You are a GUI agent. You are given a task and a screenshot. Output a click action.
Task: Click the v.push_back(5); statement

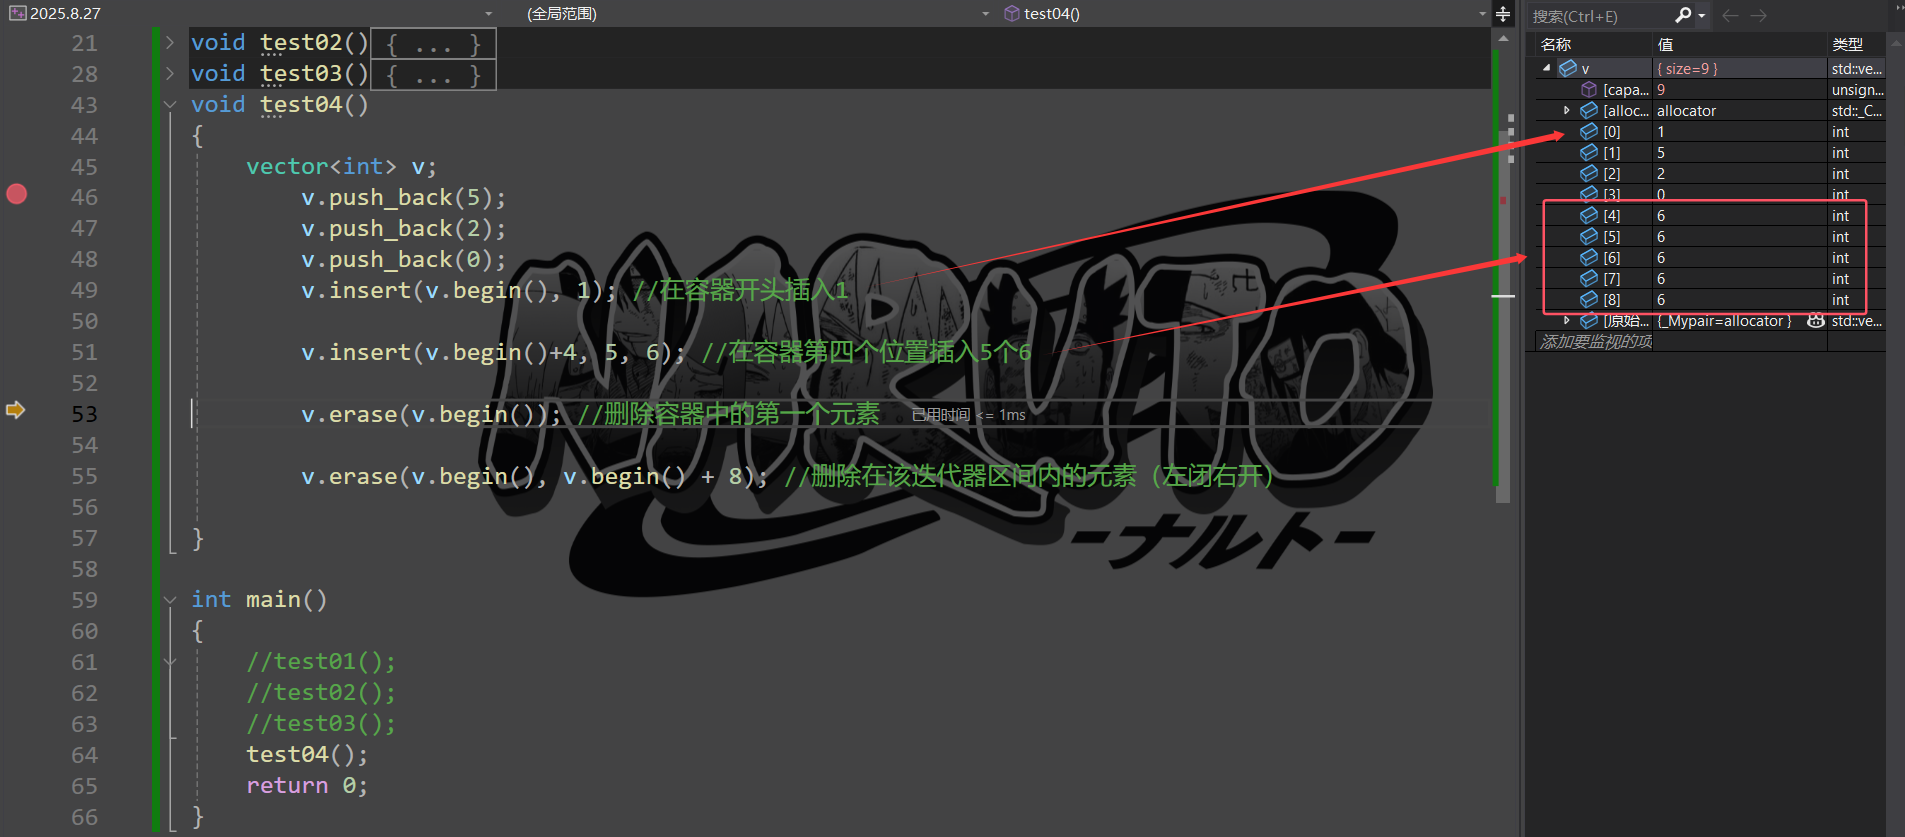(x=404, y=197)
